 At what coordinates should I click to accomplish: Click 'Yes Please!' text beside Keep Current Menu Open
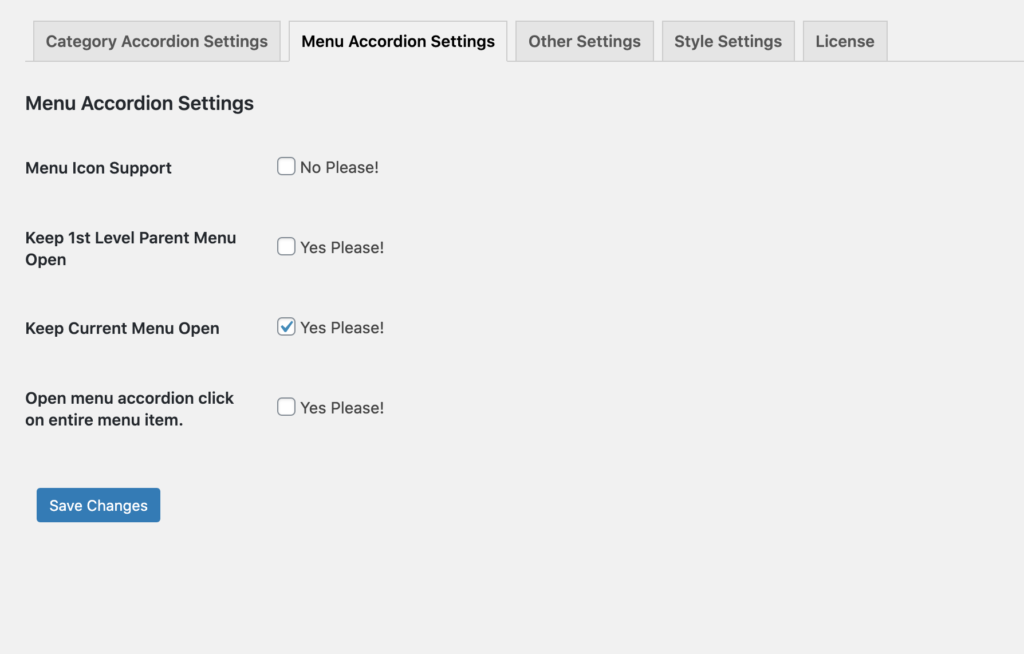(x=342, y=328)
